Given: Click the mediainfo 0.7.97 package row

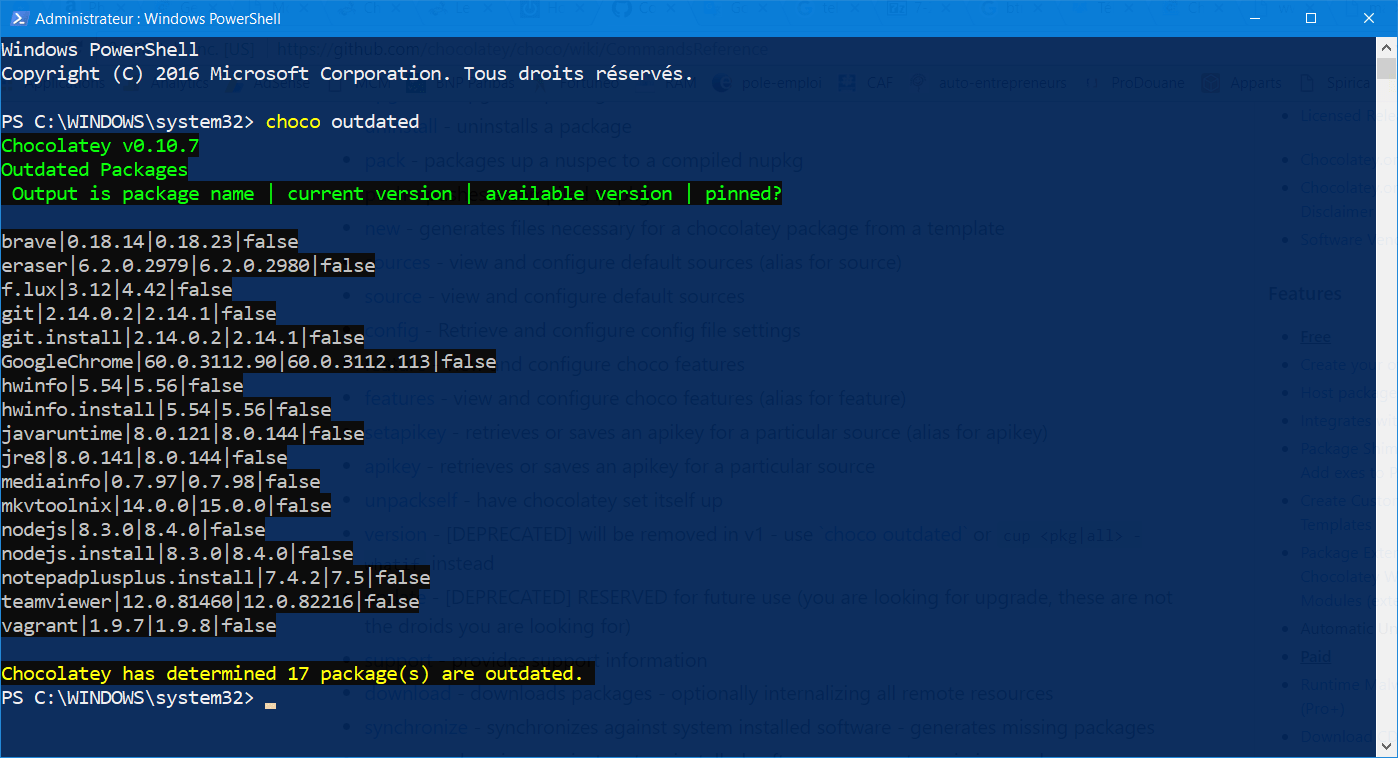Looking at the screenshot, I should [x=161, y=482].
